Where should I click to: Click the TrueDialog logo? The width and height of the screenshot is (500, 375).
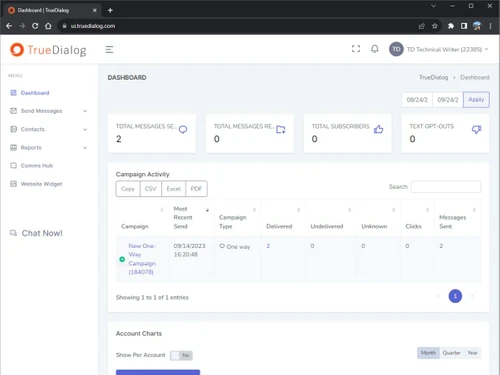[x=48, y=50]
